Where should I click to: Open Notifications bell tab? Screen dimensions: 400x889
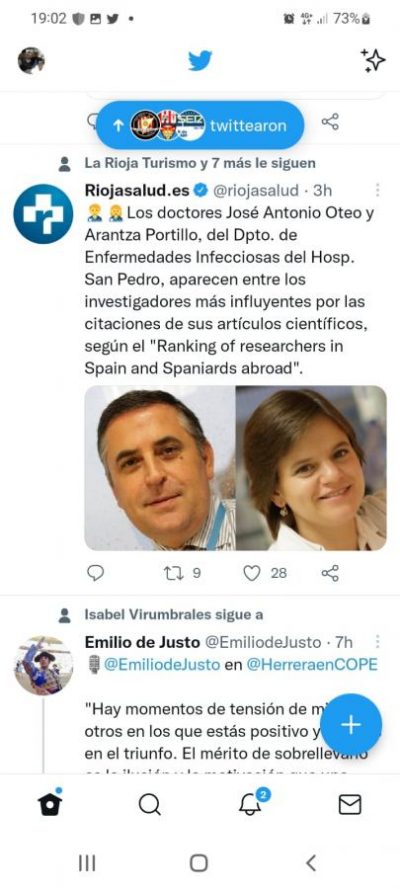click(250, 802)
